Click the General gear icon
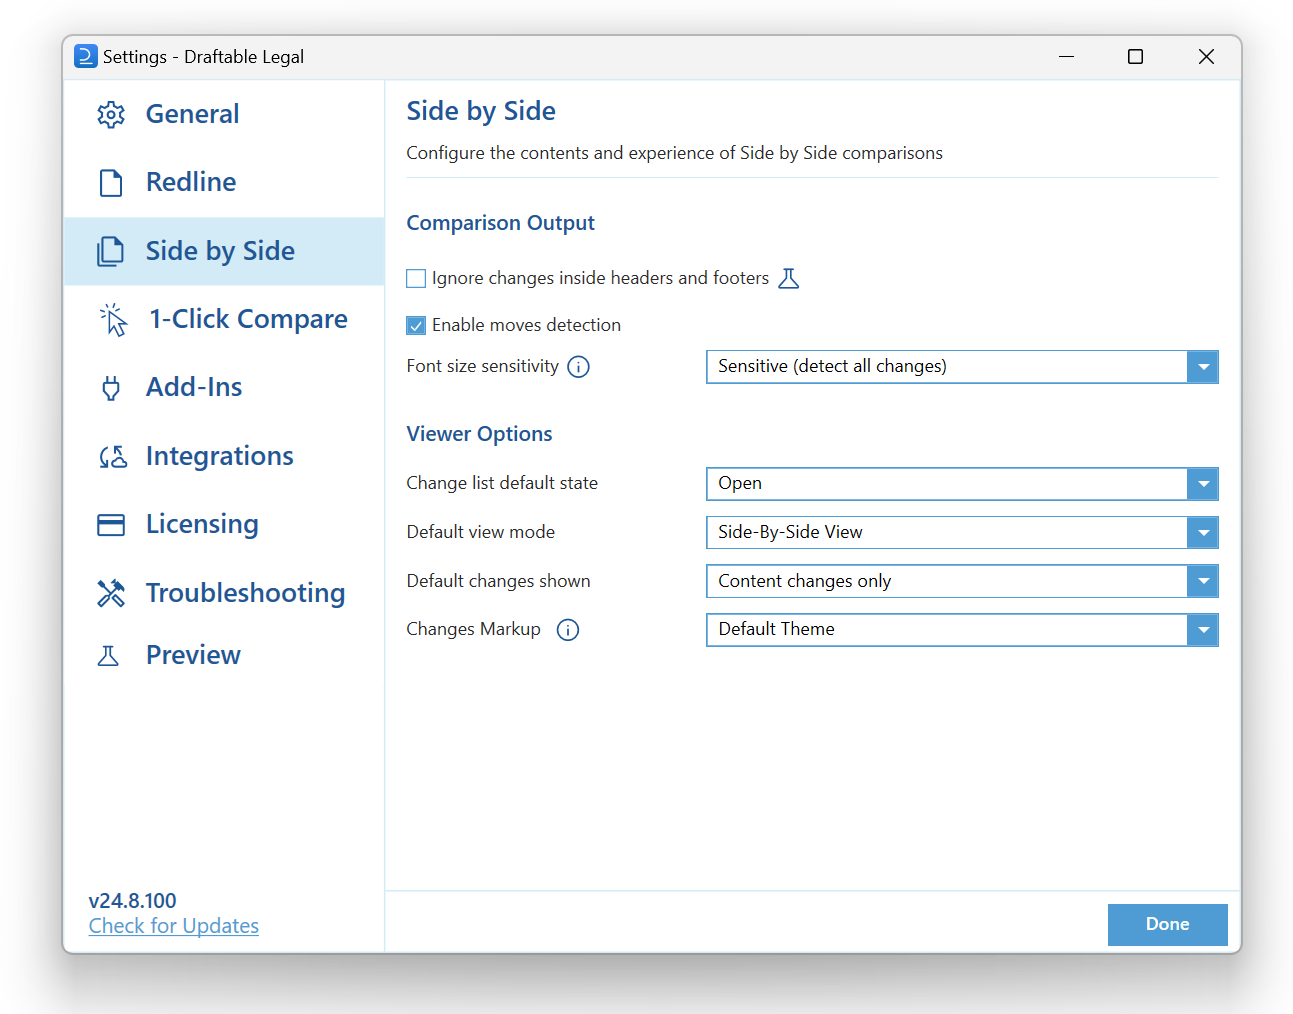Screen dimensions: 1293x1014 pyautogui.click(x=111, y=115)
